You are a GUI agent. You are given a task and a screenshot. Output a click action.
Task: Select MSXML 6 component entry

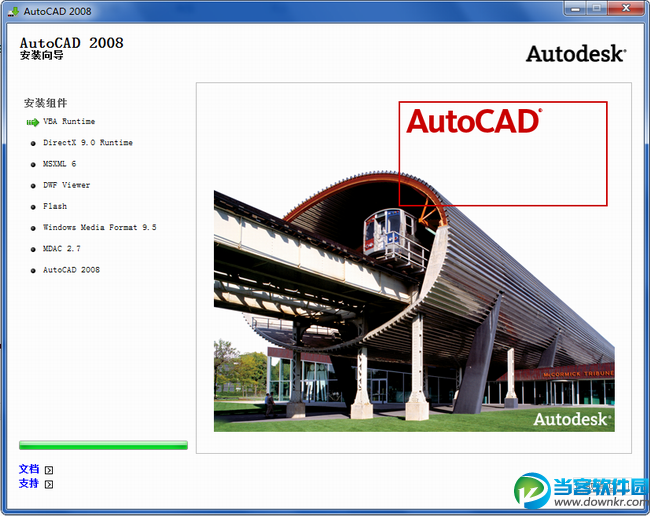pos(60,164)
